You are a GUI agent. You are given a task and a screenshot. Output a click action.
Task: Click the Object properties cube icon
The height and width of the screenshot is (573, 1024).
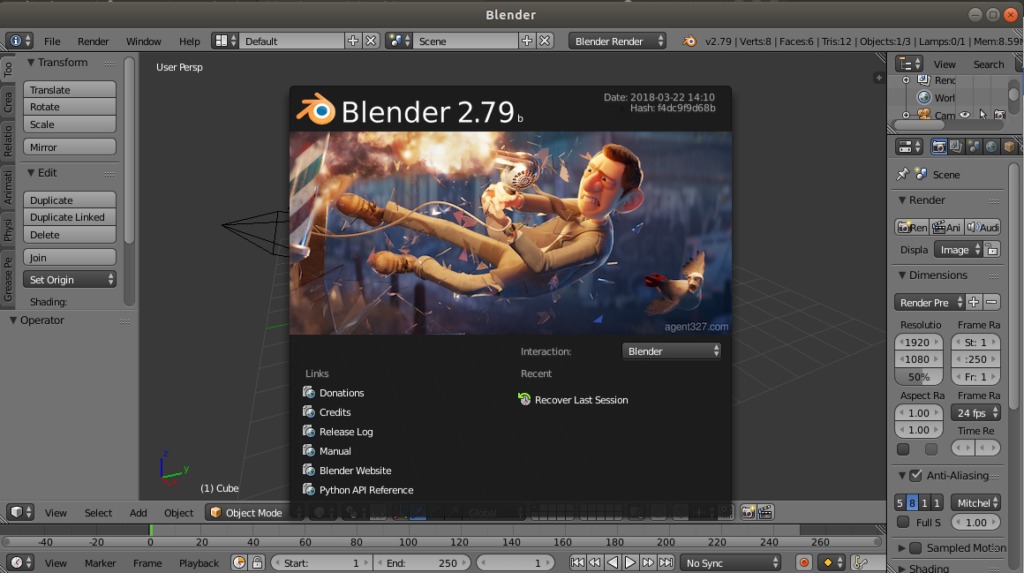1009,146
